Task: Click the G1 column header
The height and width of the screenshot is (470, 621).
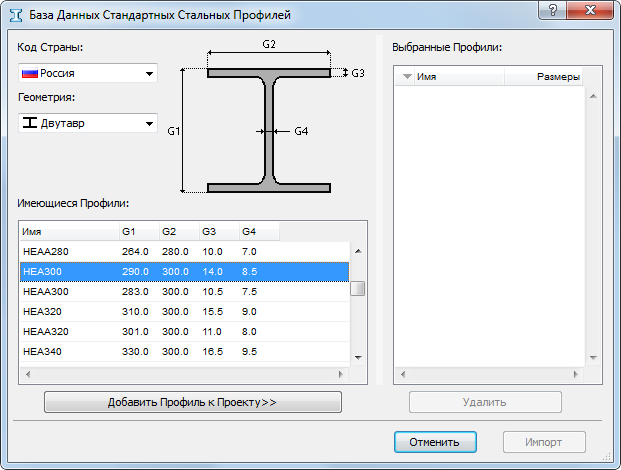Action: point(139,232)
